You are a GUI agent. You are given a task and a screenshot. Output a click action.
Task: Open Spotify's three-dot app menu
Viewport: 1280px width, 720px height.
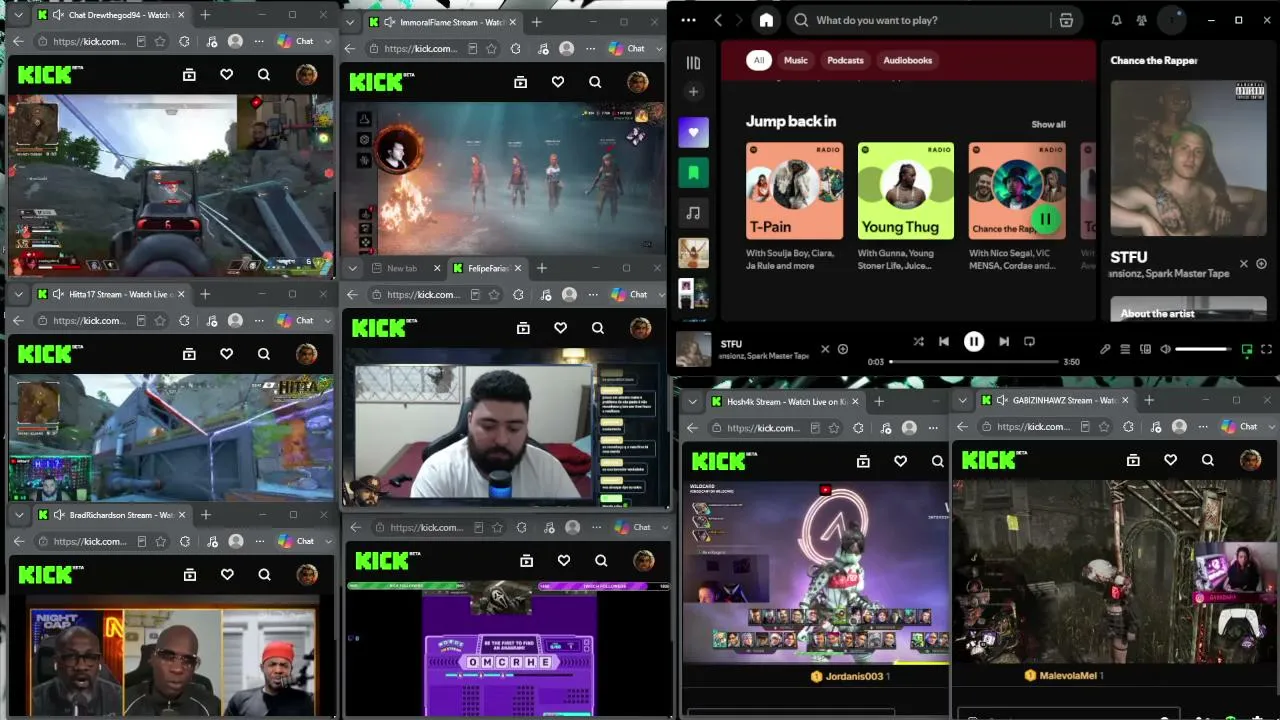click(688, 20)
